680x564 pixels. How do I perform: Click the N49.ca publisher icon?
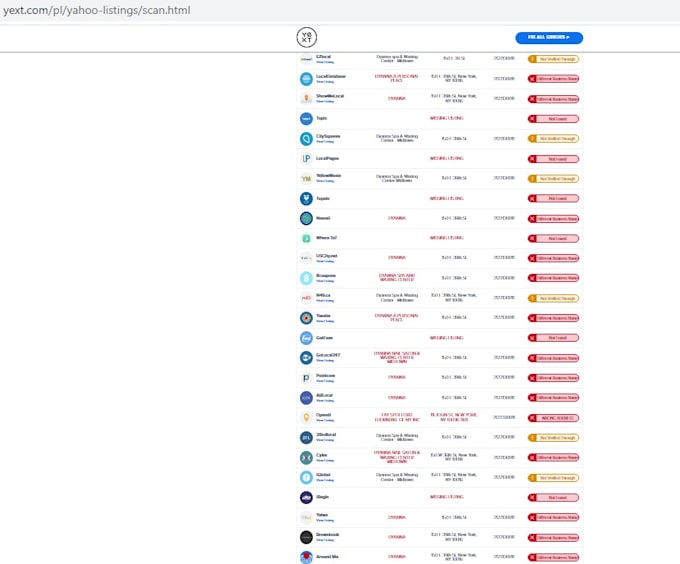pyautogui.click(x=306, y=298)
